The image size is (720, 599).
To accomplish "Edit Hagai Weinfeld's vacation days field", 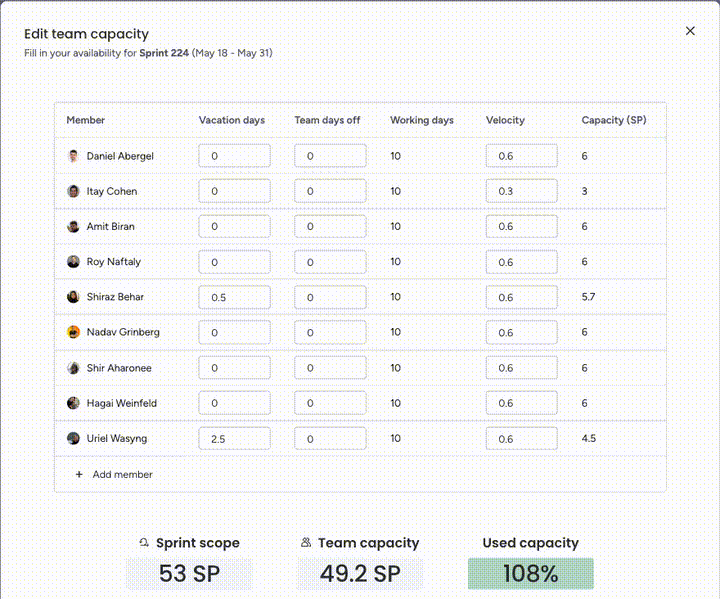I will (234, 403).
